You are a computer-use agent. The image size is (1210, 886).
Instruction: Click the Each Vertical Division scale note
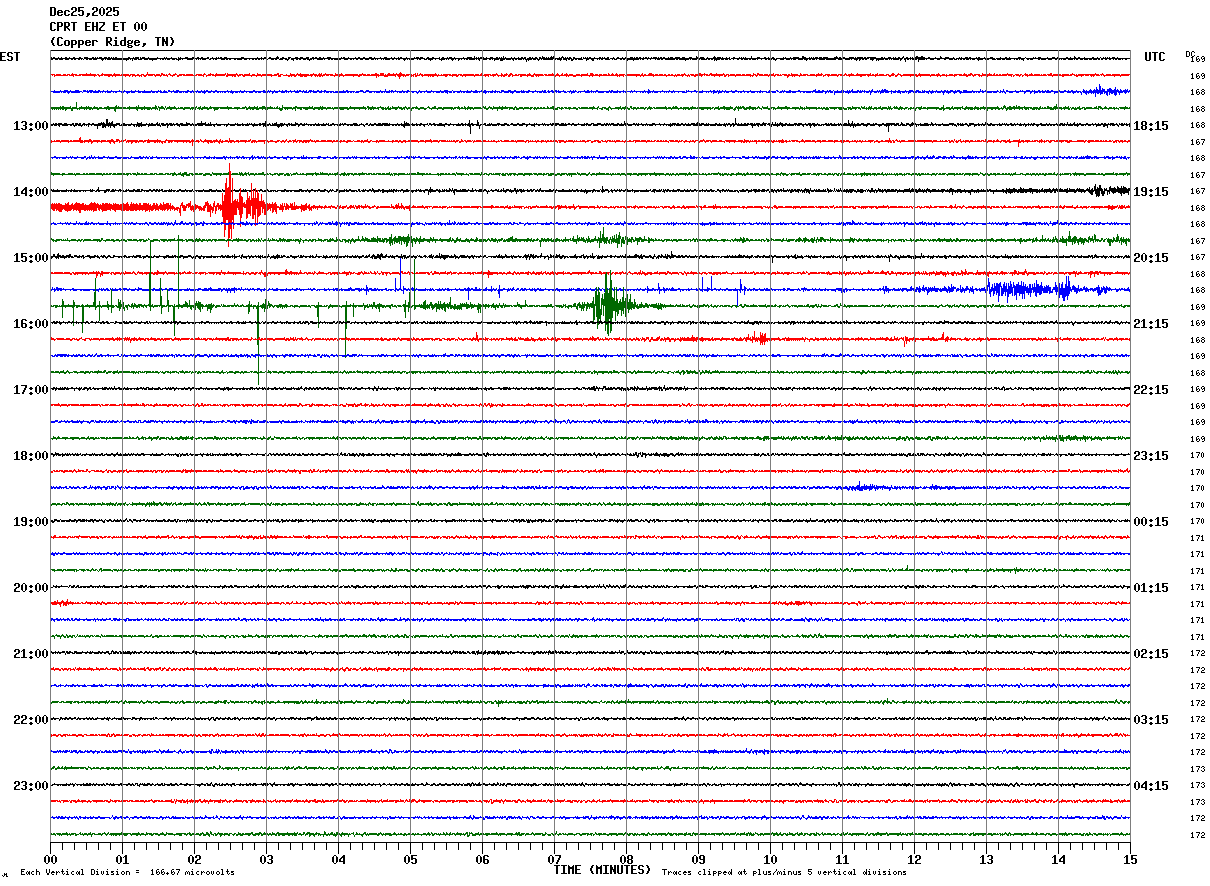(x=128, y=873)
